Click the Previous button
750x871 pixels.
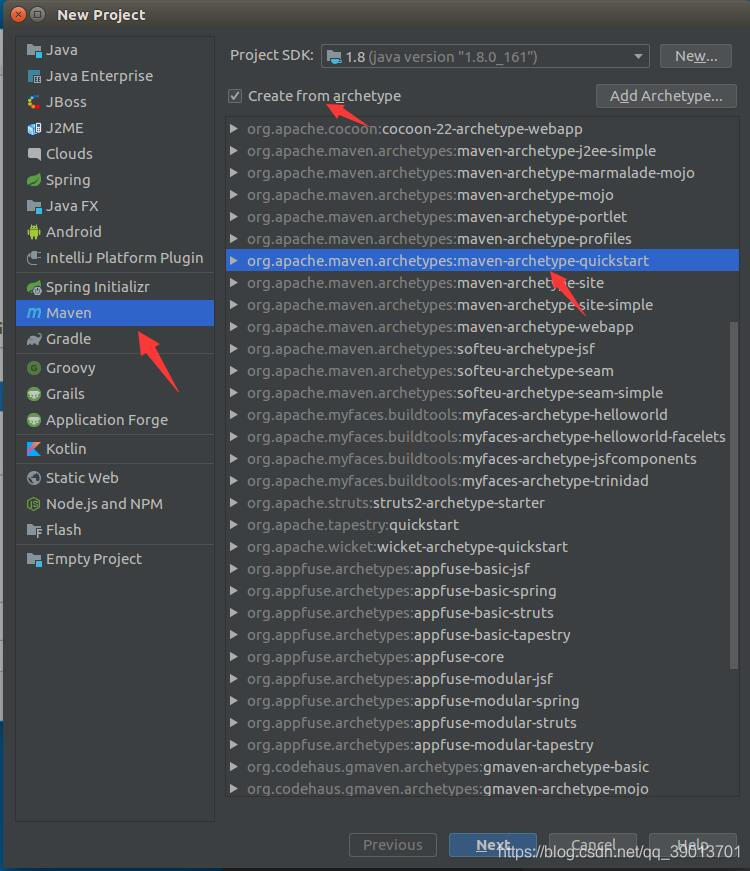pos(393,845)
